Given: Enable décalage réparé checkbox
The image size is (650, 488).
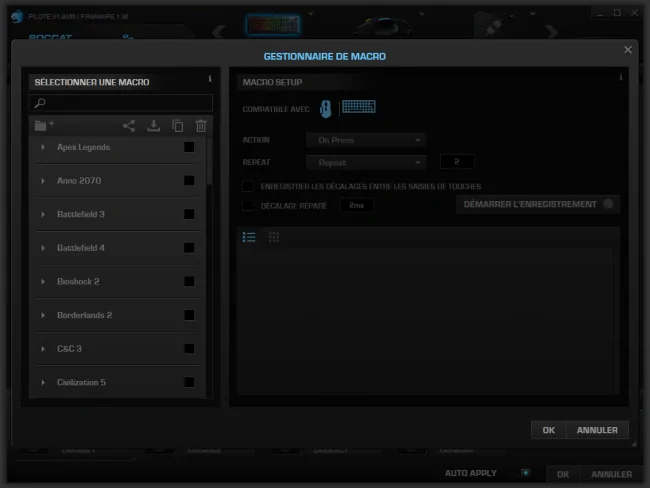Looking at the screenshot, I should tap(248, 205).
